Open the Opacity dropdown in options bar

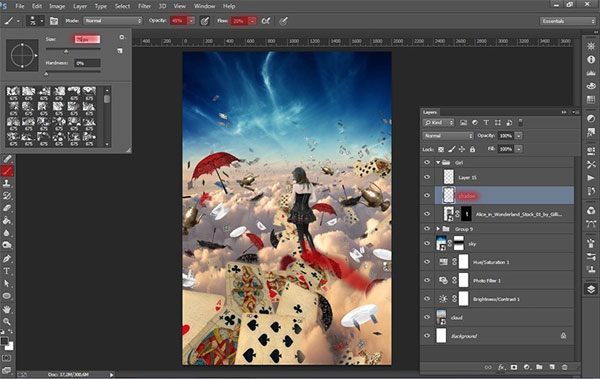pos(191,21)
